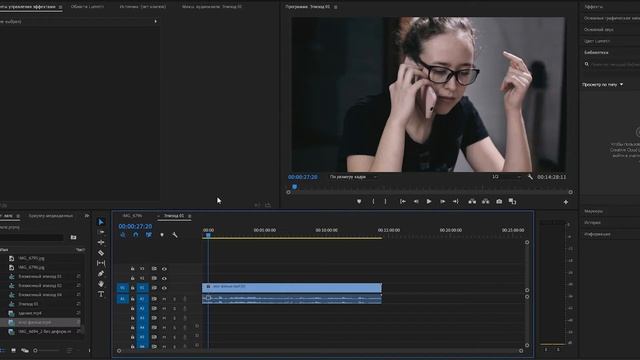Image resolution: width=640 pixels, height=360 pixels.
Task: Open the Program monitor button editor plus
Action: (x=566, y=202)
